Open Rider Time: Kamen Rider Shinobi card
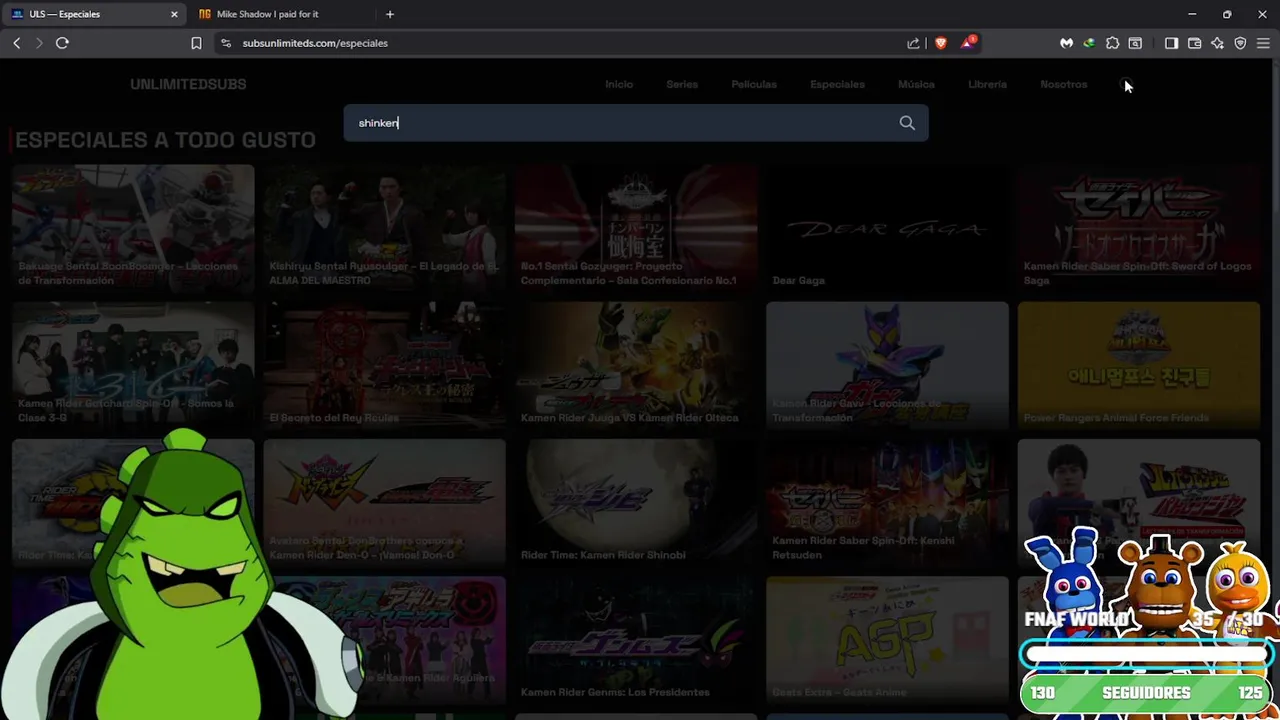The width and height of the screenshot is (1280, 720). [x=636, y=503]
